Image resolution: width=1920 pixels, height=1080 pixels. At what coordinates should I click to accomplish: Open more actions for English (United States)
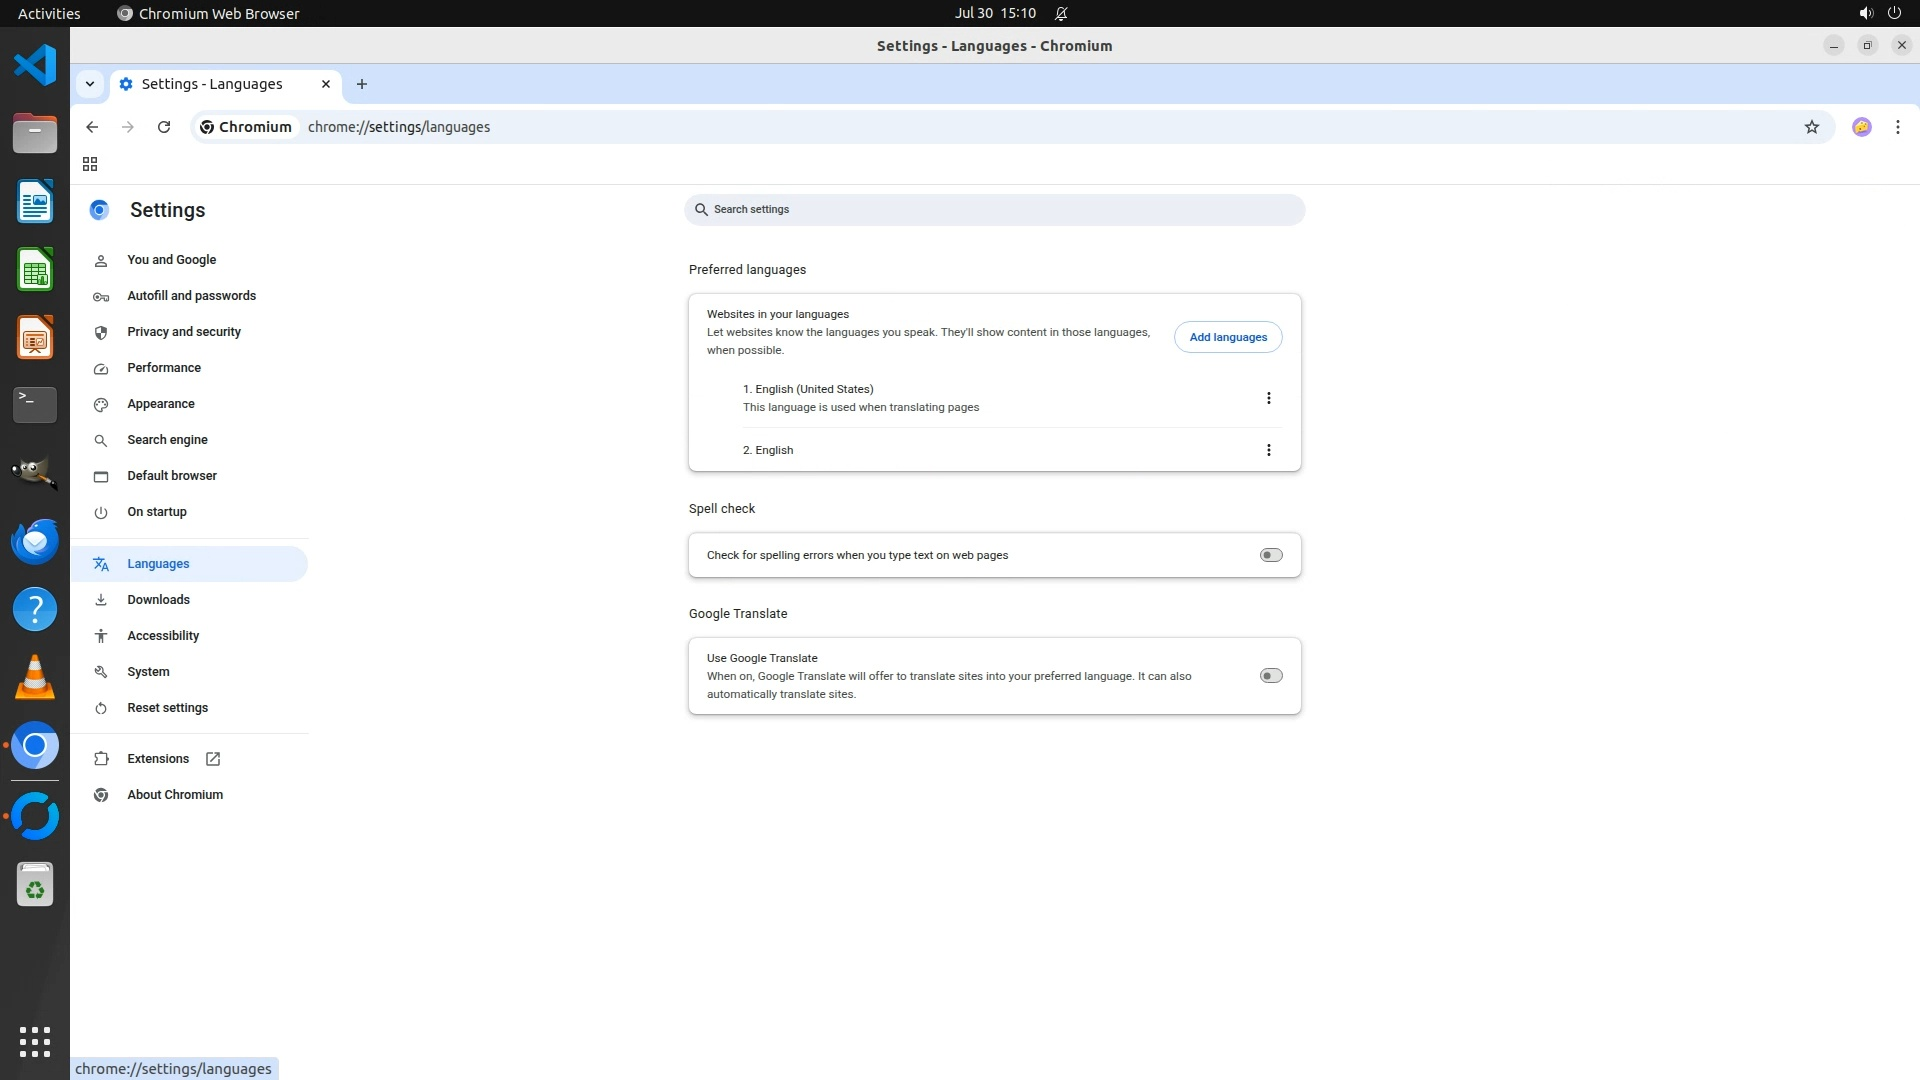[x=1268, y=398]
